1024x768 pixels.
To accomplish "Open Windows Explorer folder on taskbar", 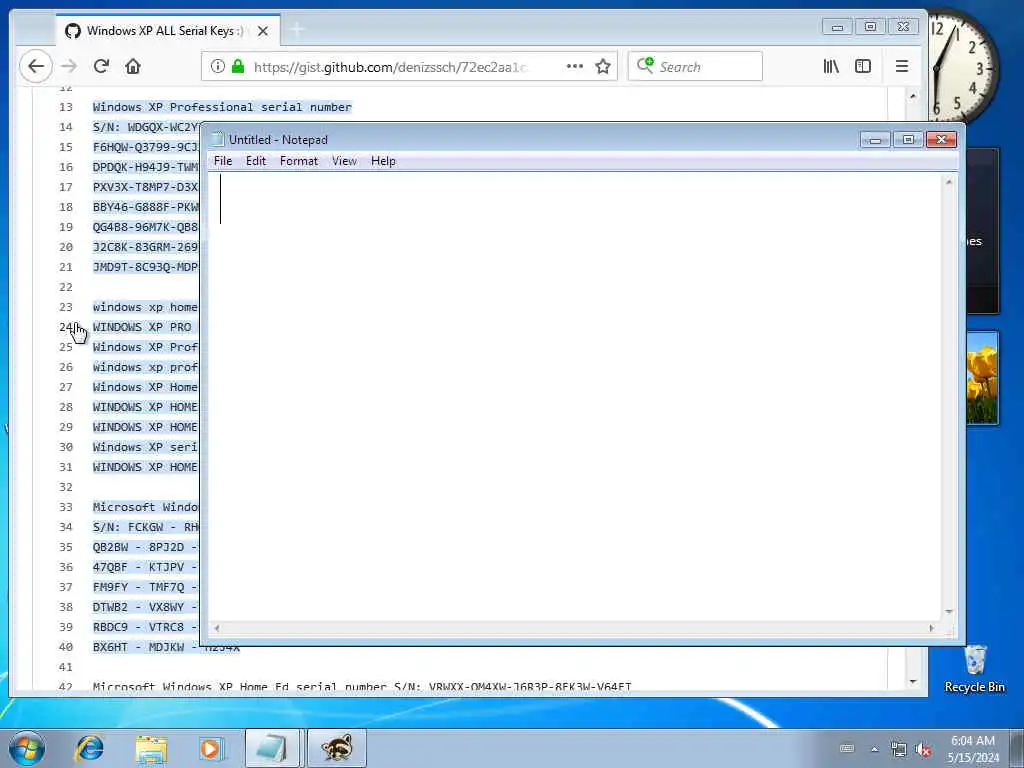I will click(151, 748).
